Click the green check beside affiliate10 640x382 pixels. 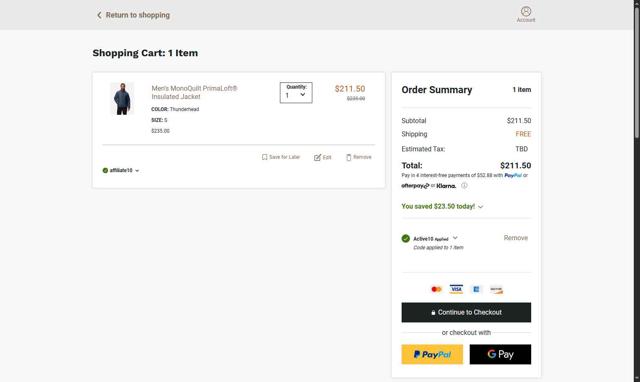pos(105,171)
